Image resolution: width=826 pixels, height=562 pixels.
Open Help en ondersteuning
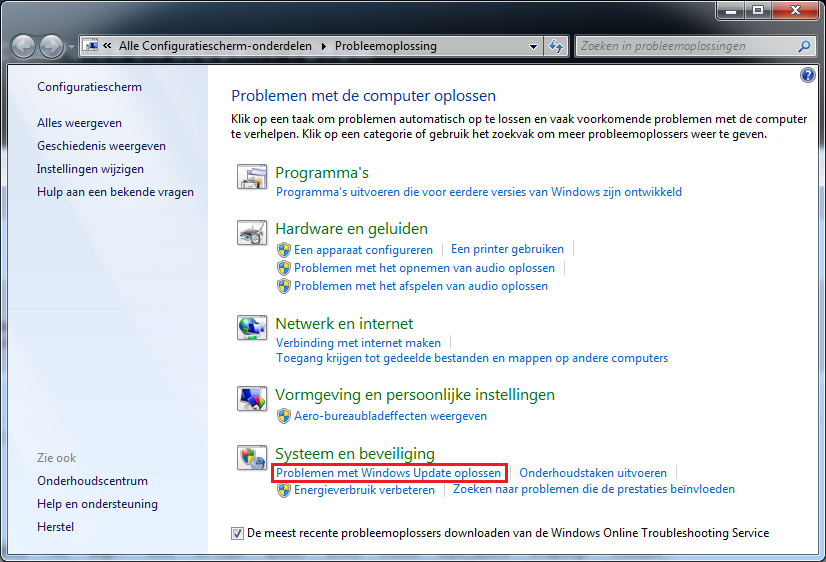tap(97, 504)
